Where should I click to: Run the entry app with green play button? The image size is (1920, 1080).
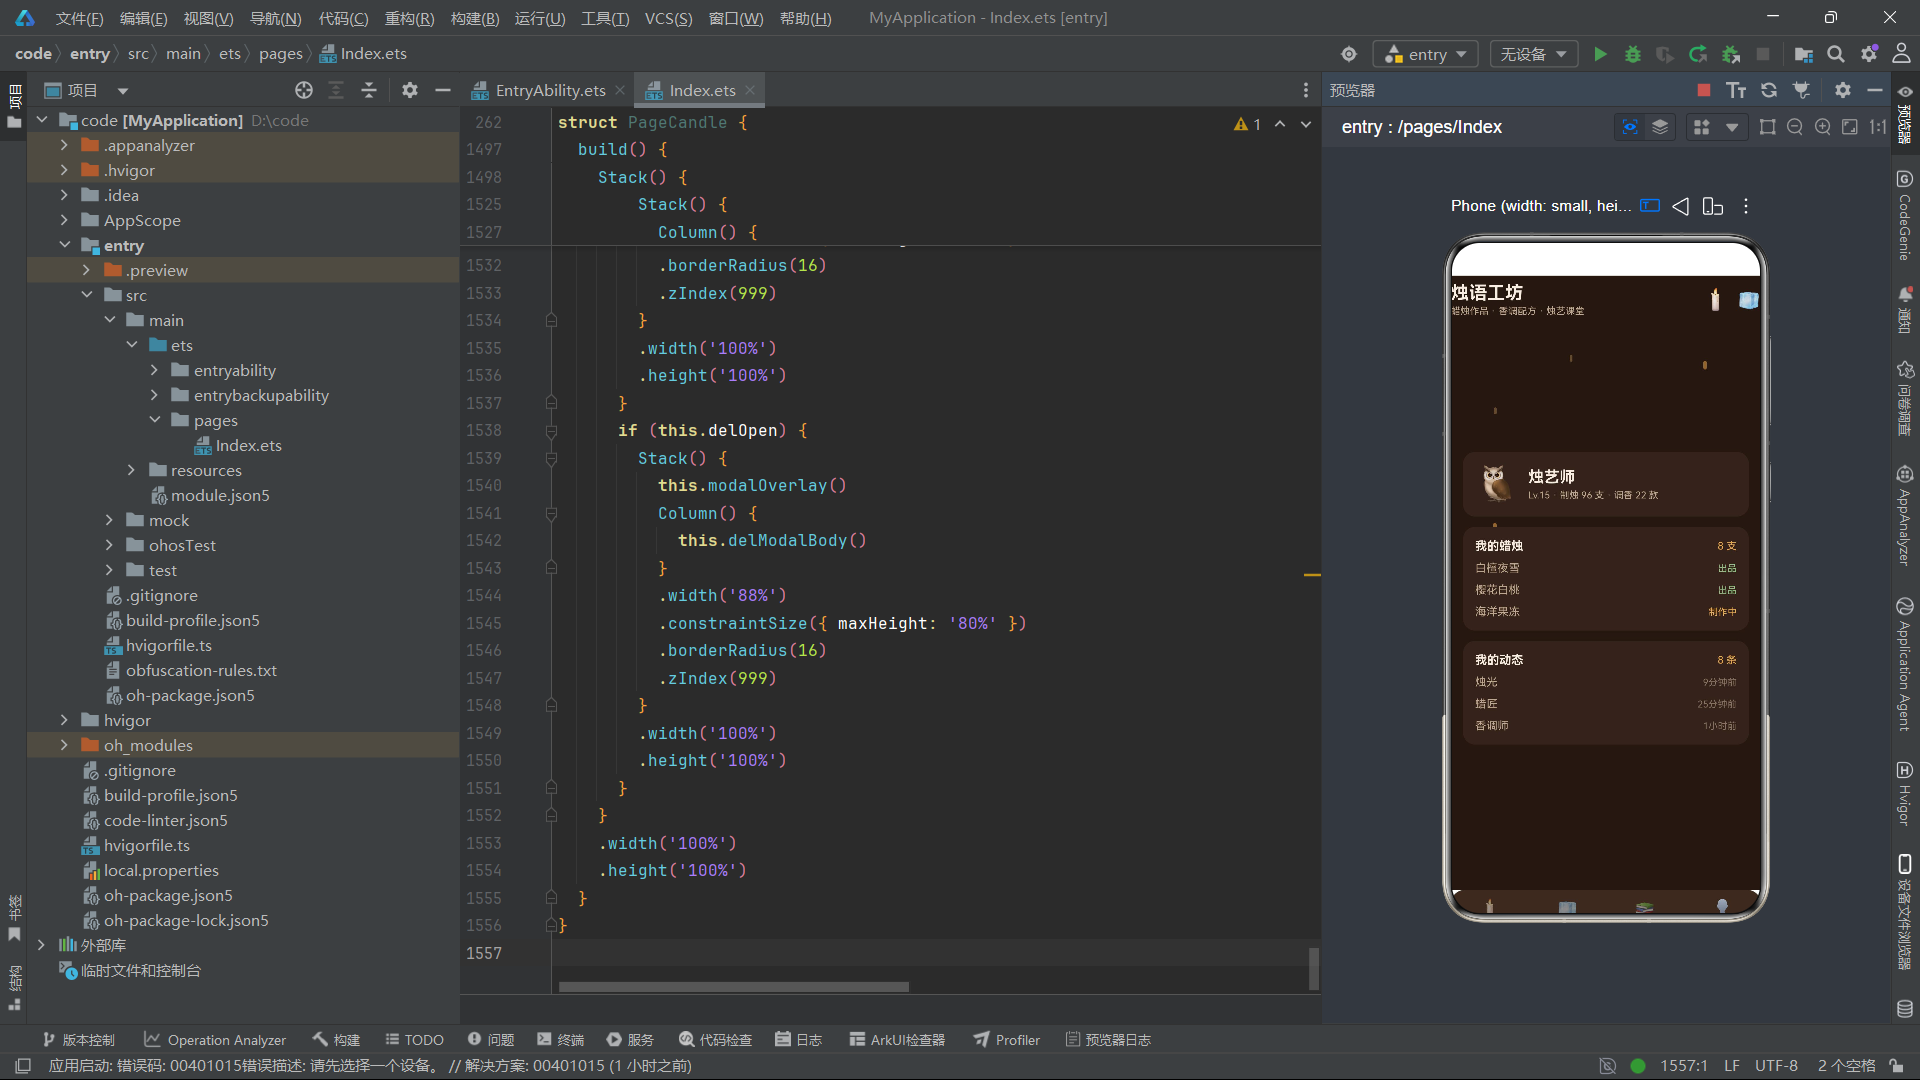1600,54
